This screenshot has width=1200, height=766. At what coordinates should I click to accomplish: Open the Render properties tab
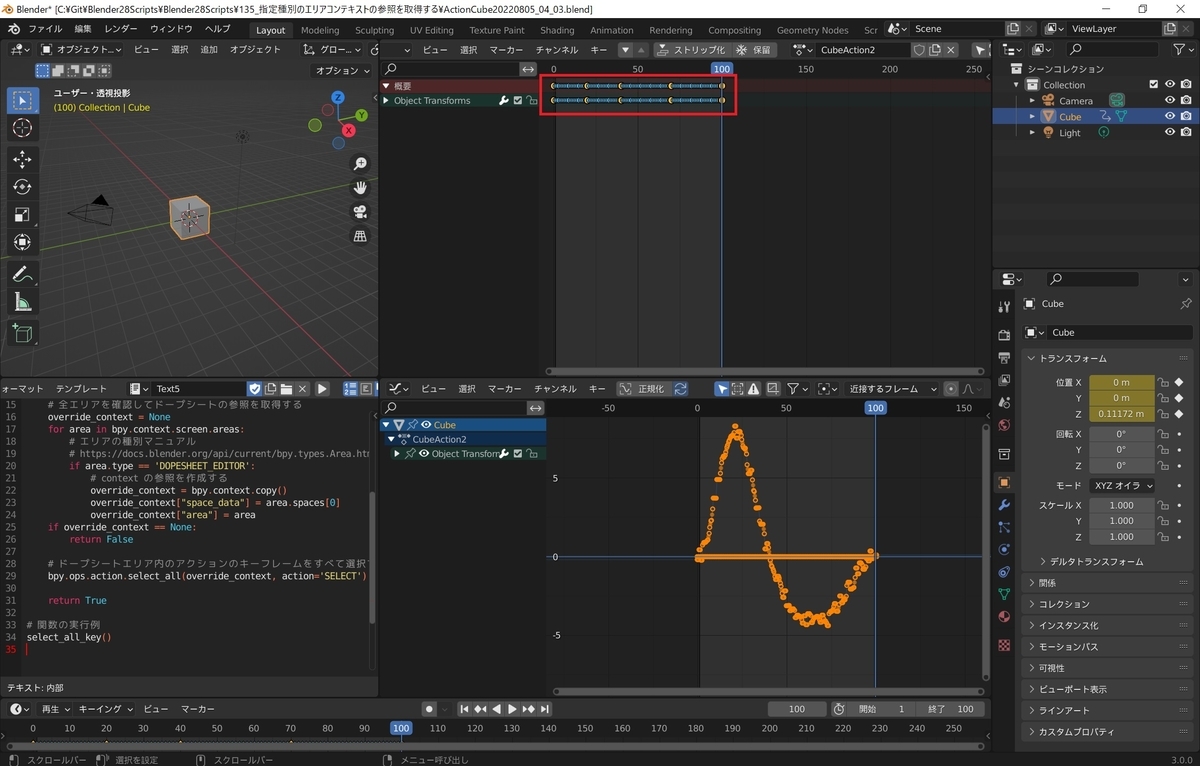click(x=1004, y=334)
